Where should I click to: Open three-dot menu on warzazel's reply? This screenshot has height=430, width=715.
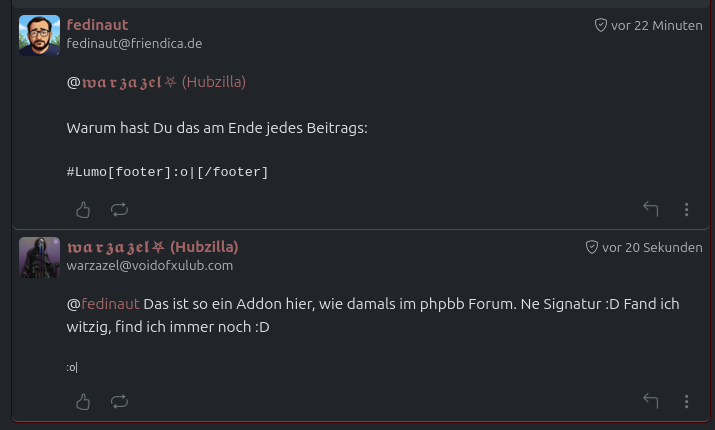point(686,401)
